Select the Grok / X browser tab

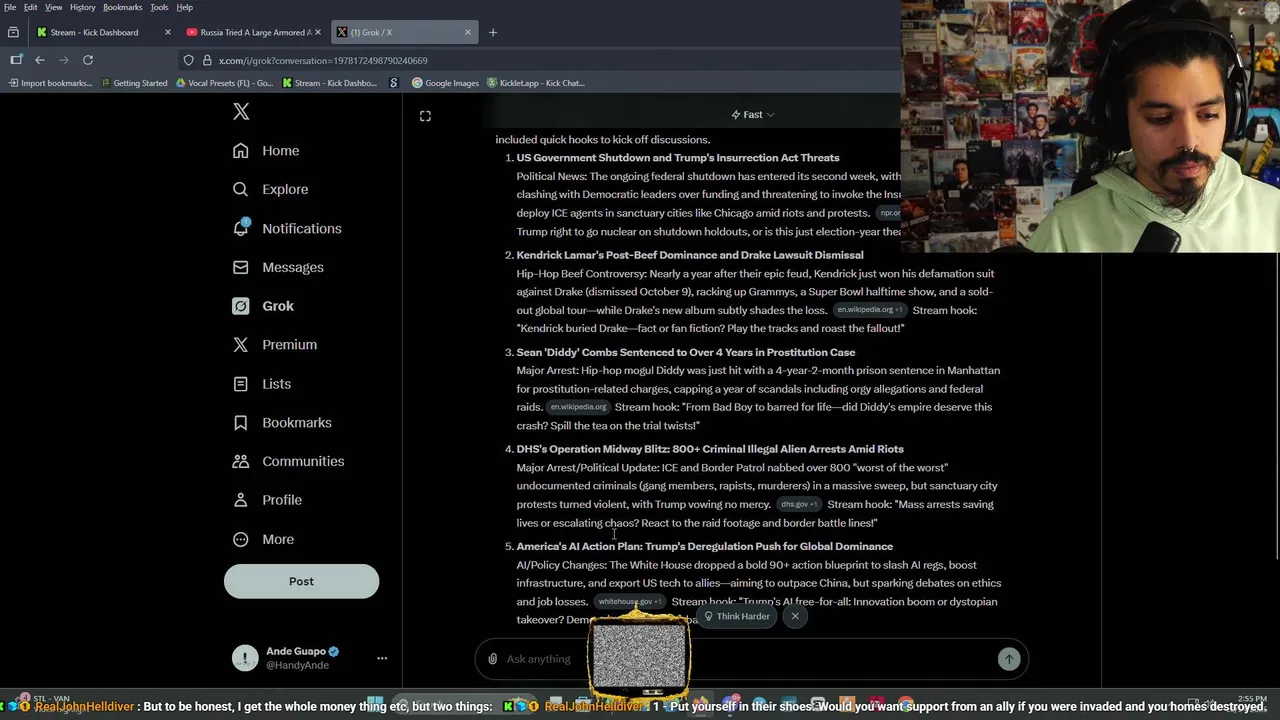[x=404, y=32]
